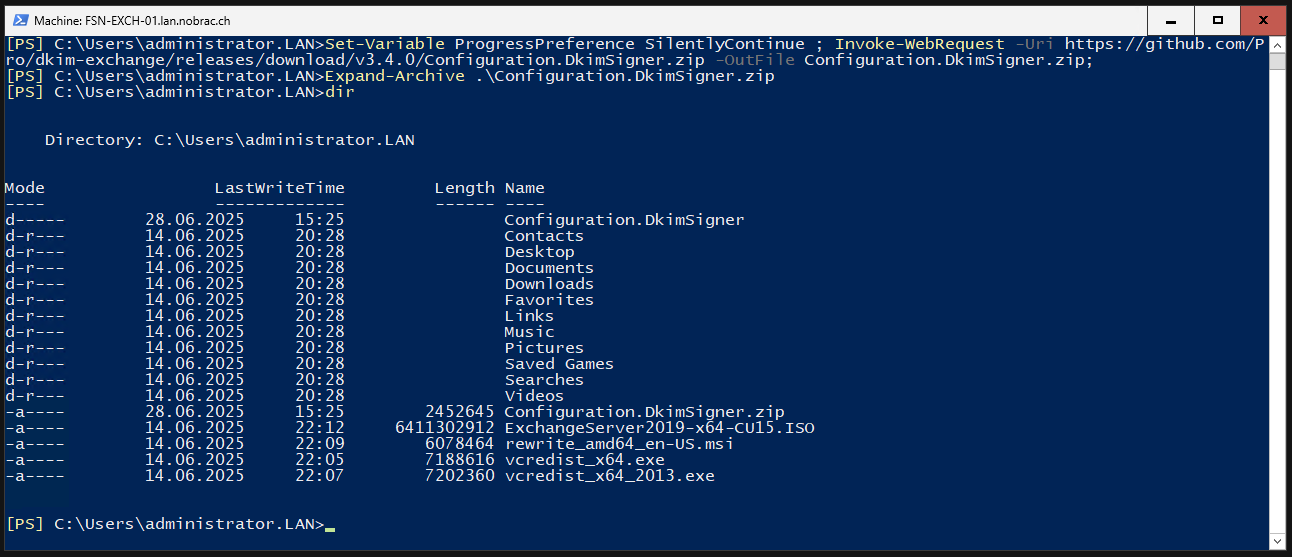Click the vcredist_x64_2013.exe listing
The image size is (1292, 557).
point(609,476)
